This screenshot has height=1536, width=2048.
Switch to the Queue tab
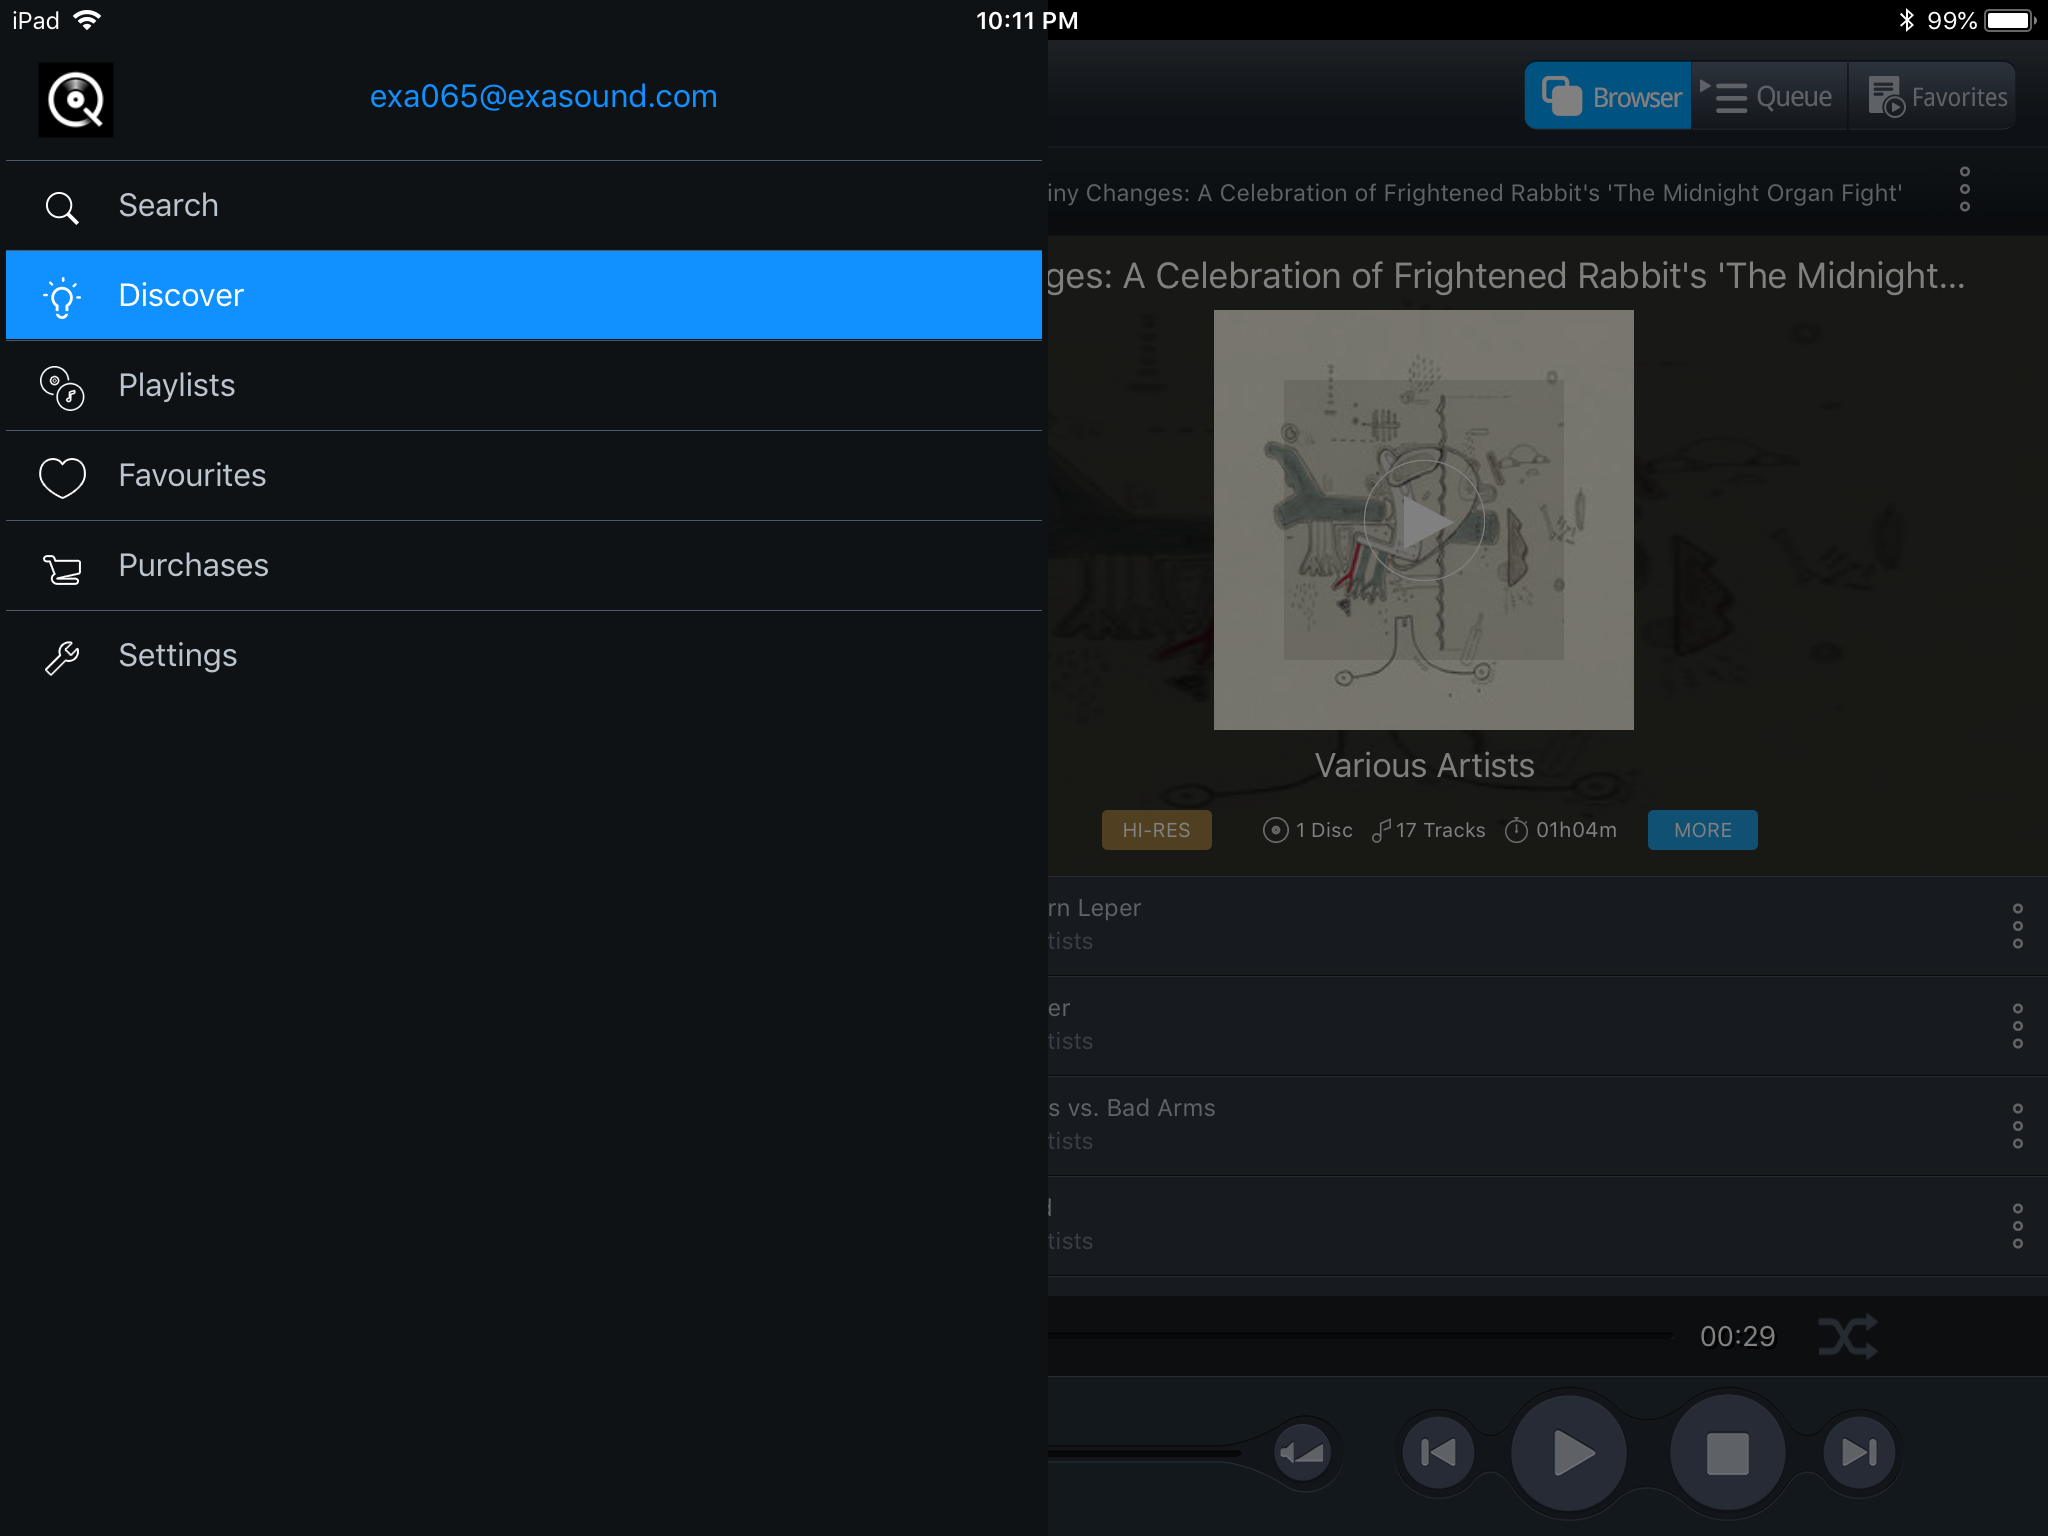[1769, 96]
